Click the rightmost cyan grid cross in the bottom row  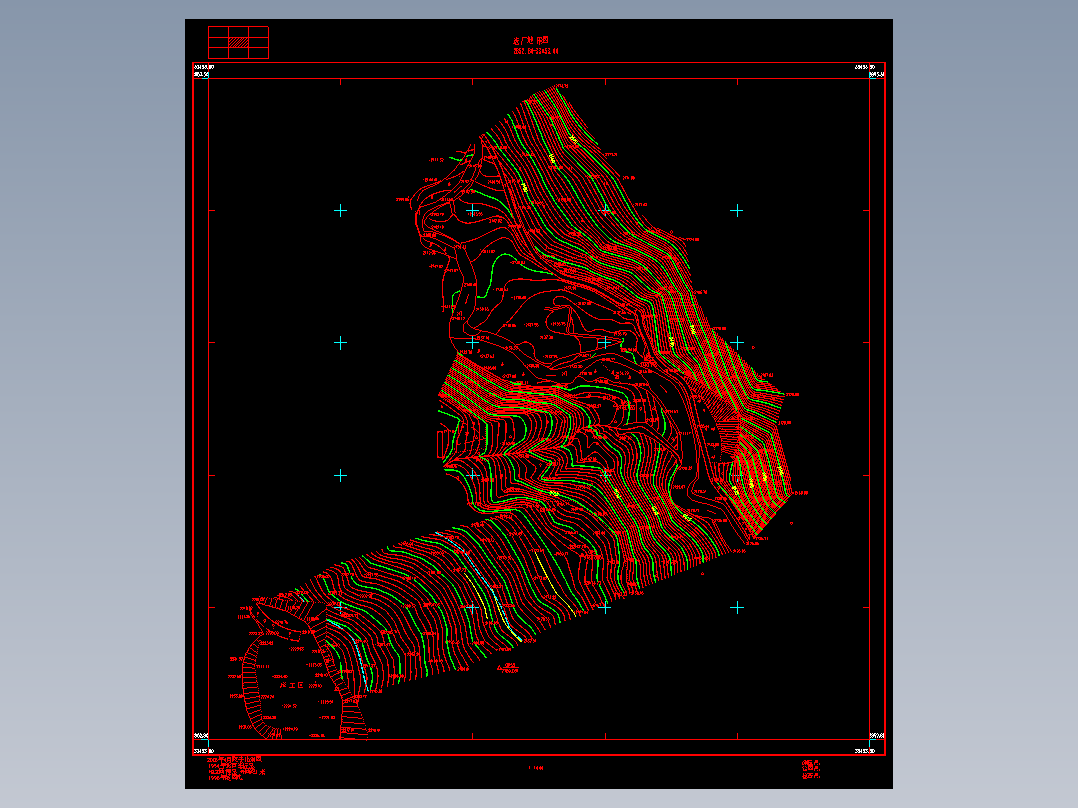(x=737, y=608)
